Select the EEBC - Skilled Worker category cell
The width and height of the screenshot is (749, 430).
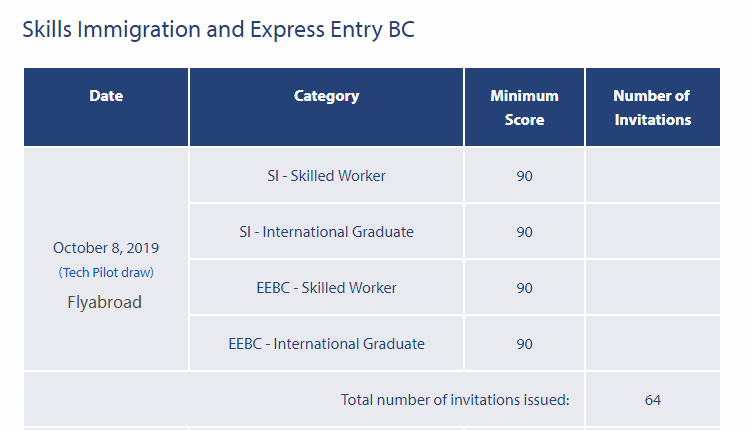[x=326, y=288]
